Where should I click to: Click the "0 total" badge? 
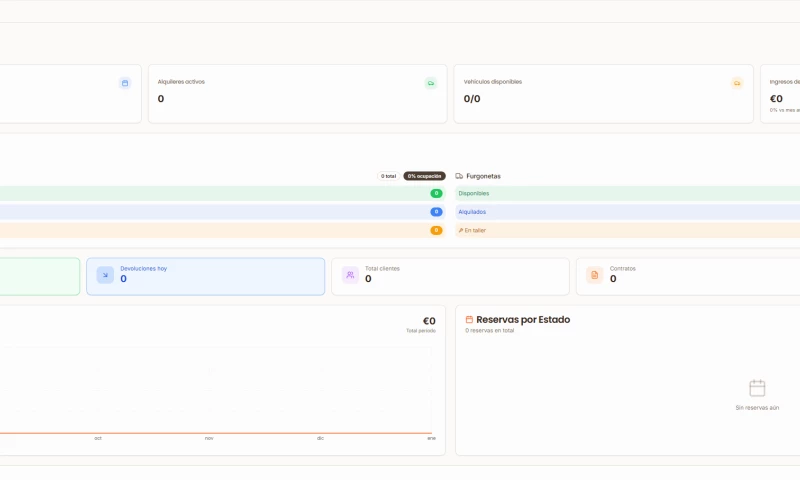388,176
